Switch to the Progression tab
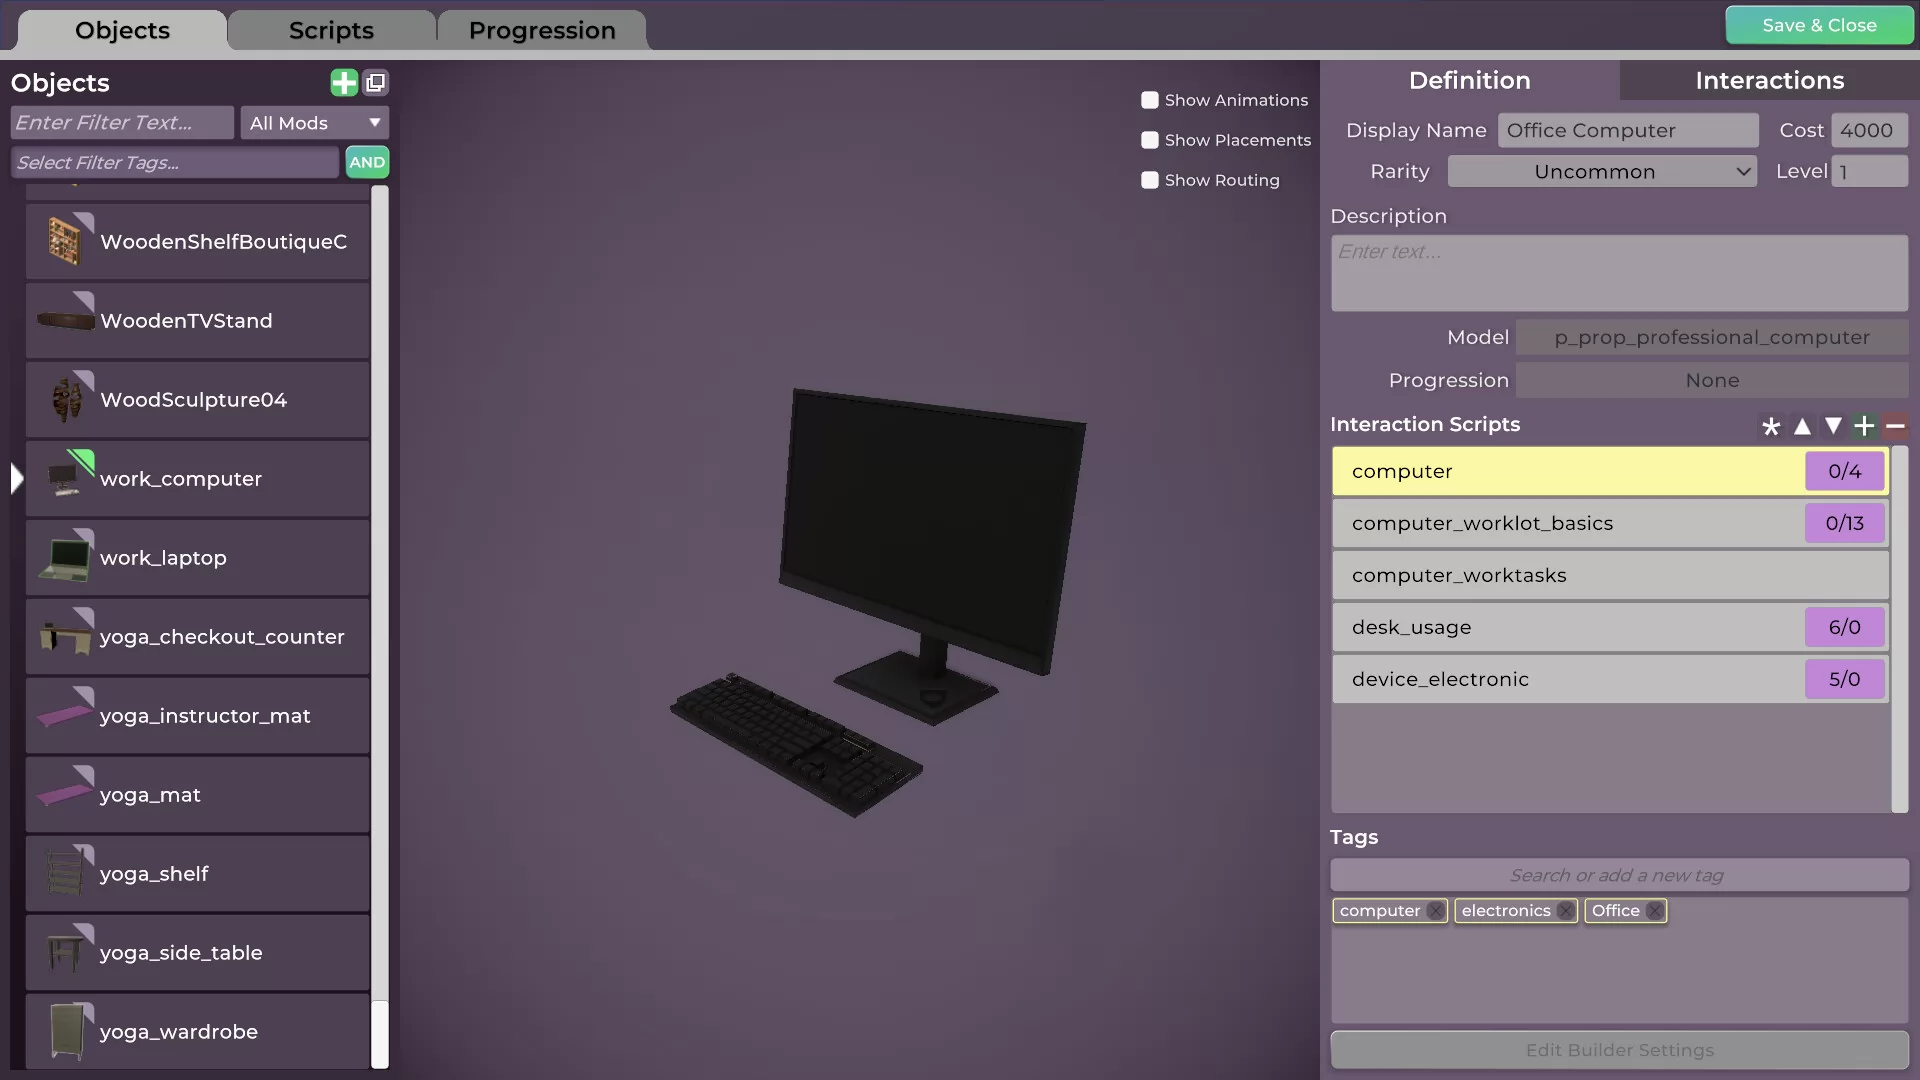This screenshot has height=1080, width=1920. pyautogui.click(x=542, y=29)
